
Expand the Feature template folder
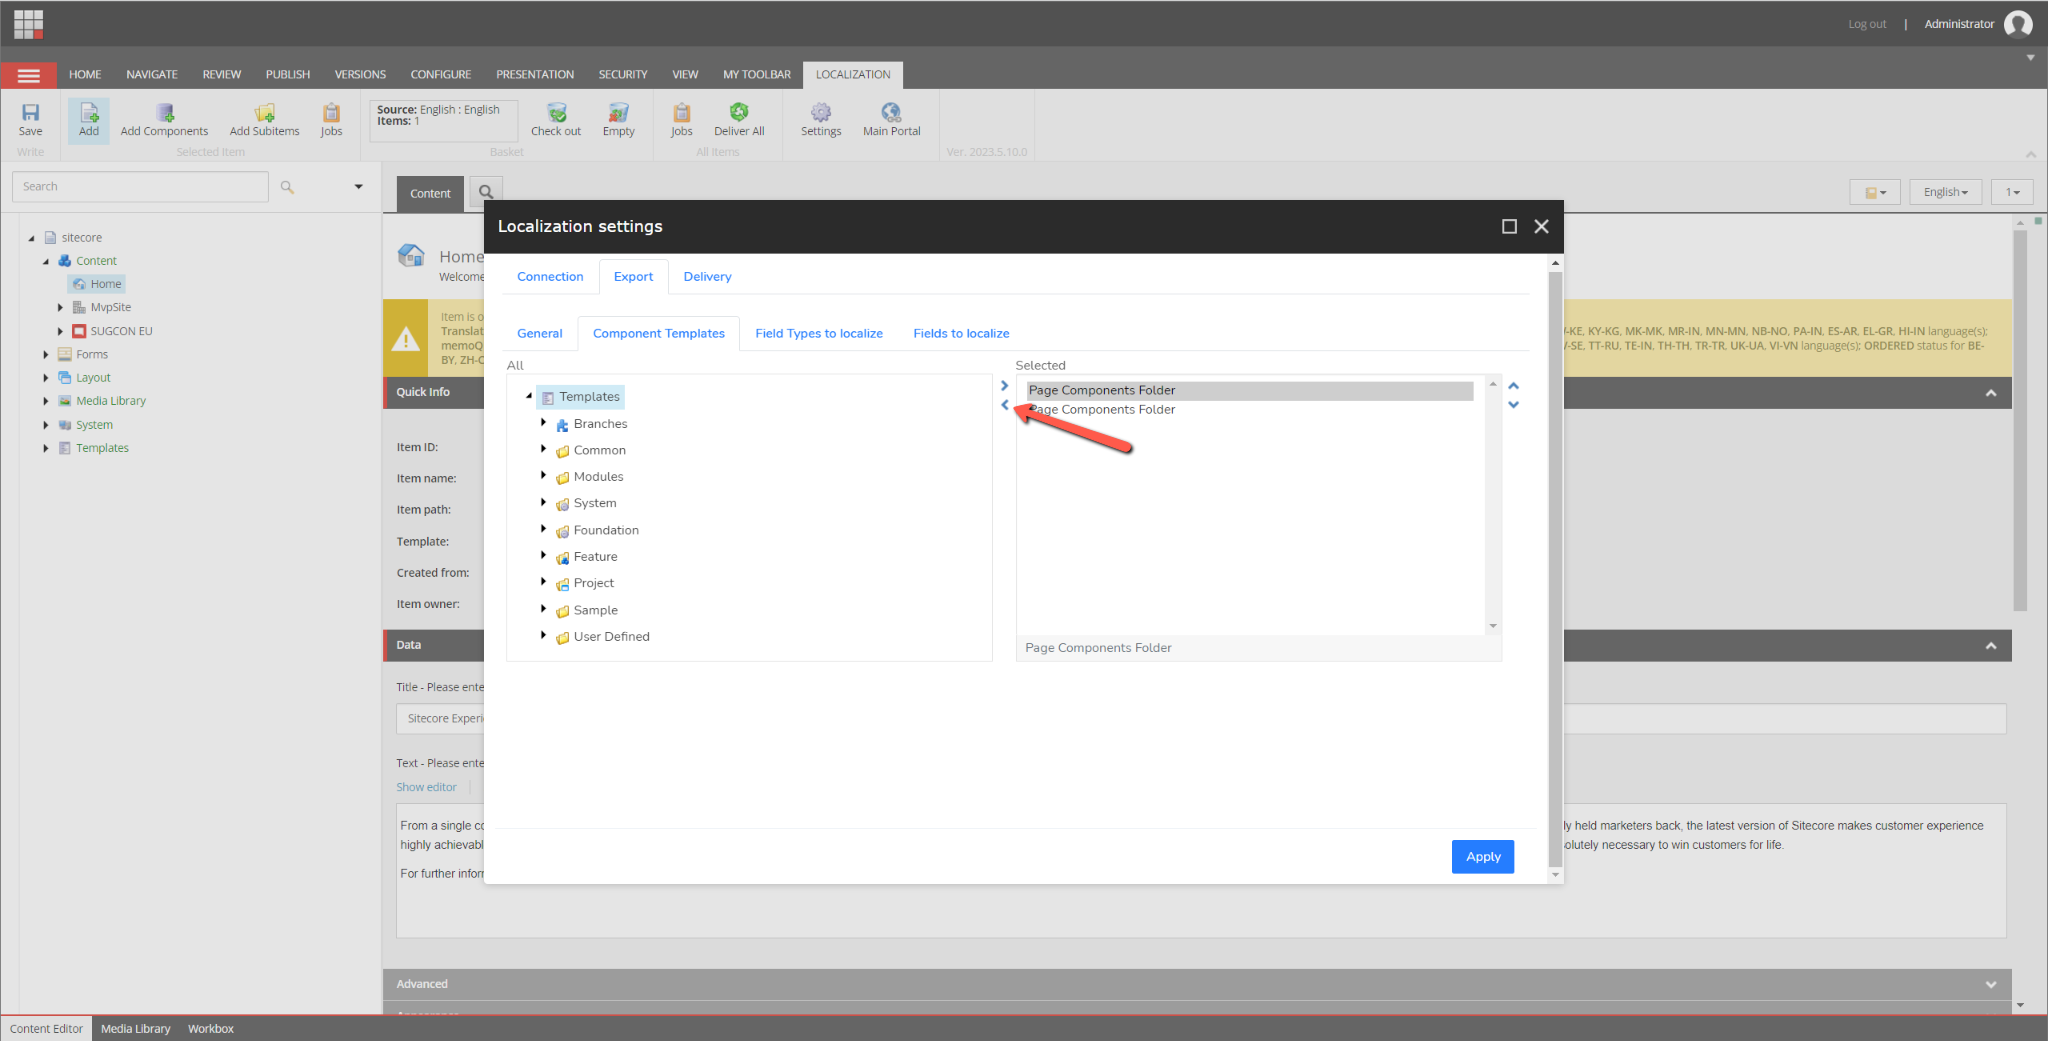tap(543, 555)
